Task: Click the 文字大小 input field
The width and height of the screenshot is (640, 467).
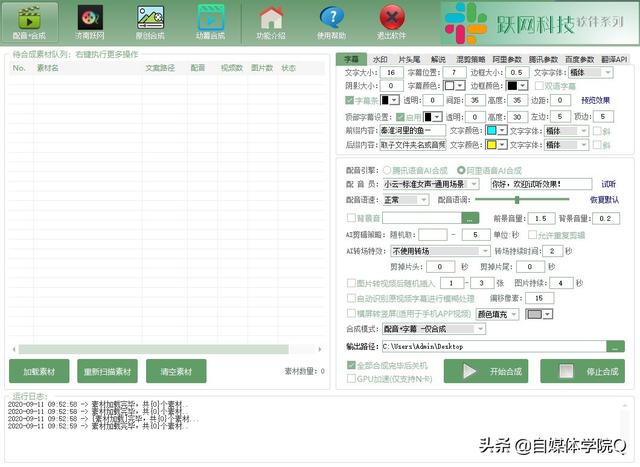Action: pos(392,73)
